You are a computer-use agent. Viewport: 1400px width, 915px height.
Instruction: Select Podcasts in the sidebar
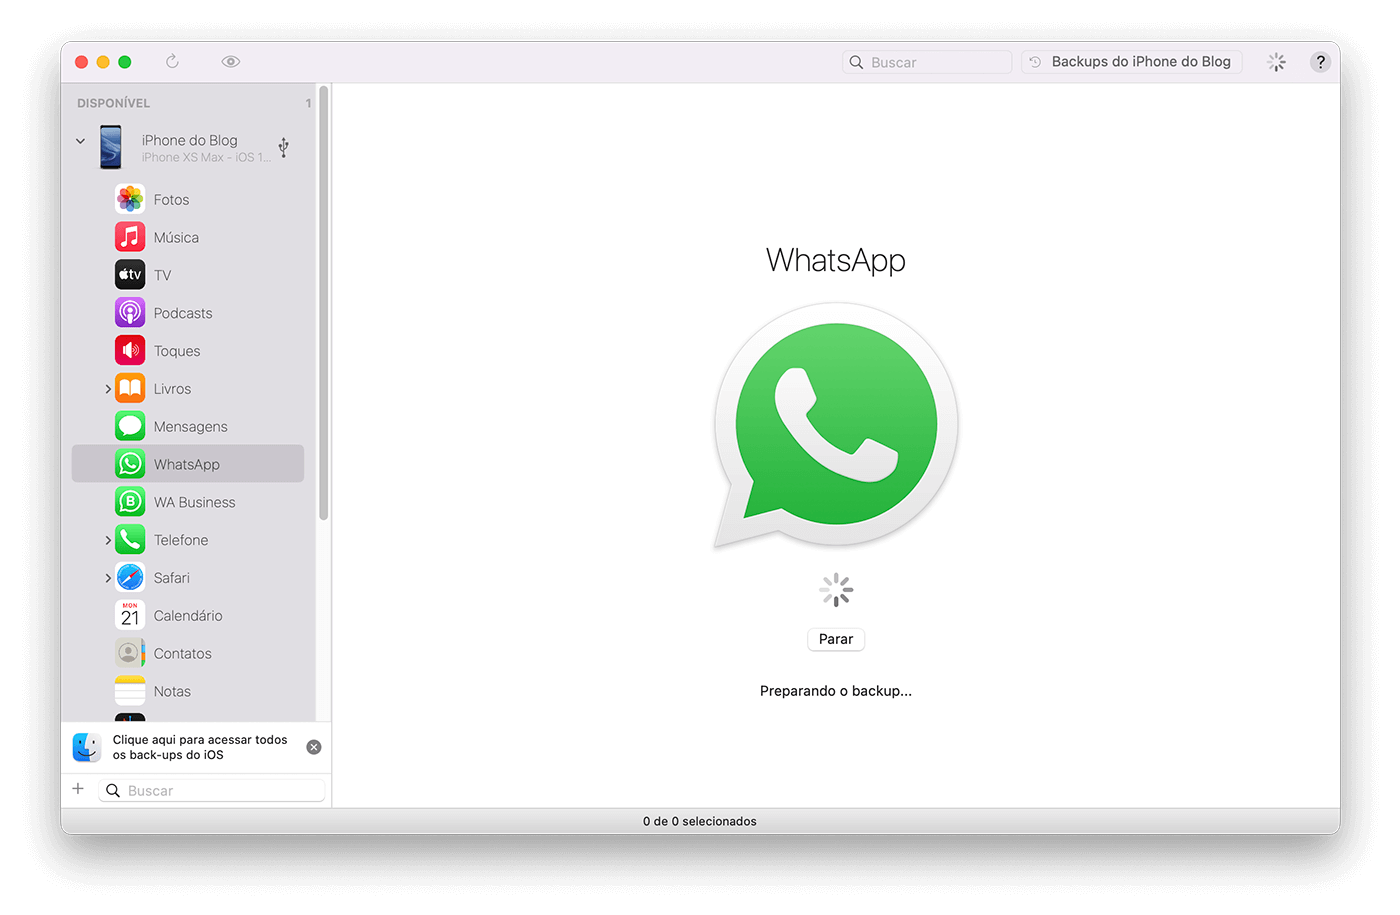point(188,313)
